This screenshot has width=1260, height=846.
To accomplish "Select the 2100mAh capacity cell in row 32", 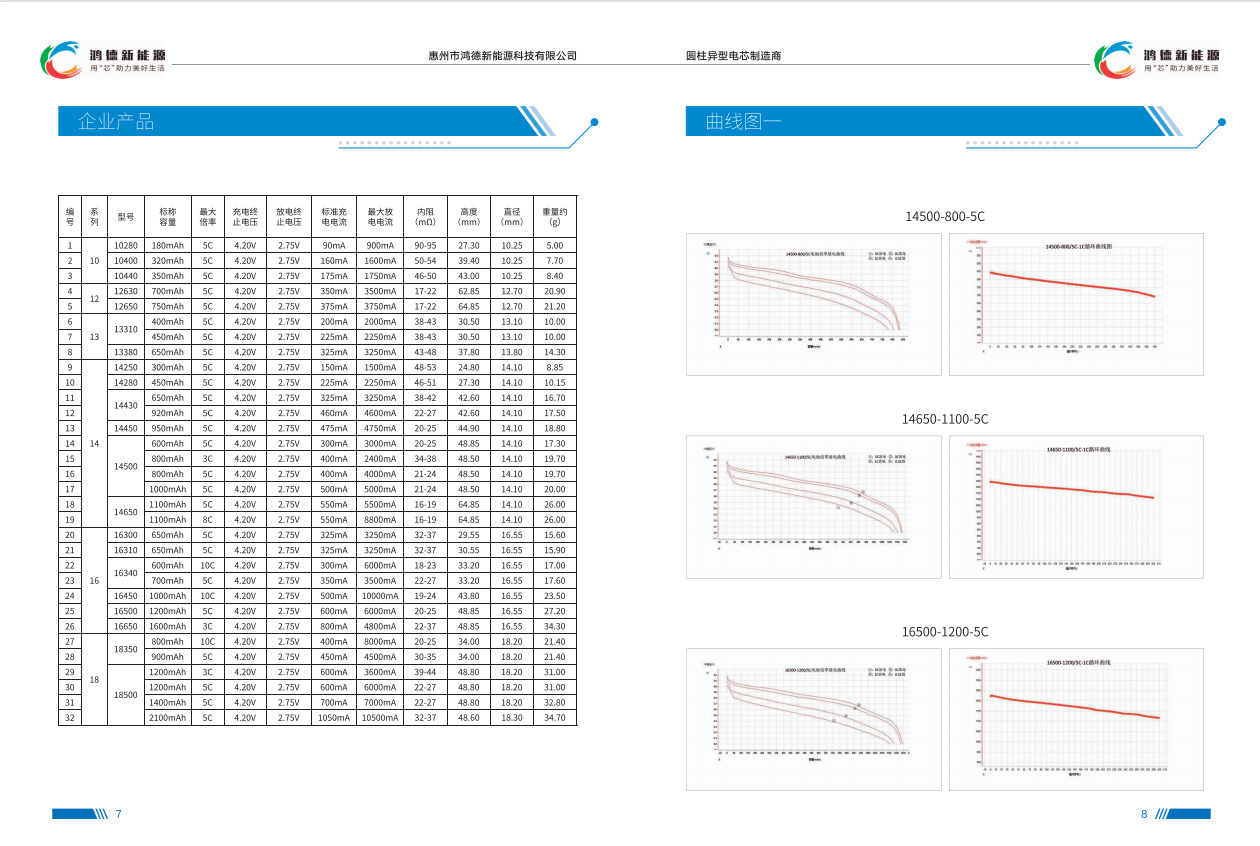I will click(x=167, y=717).
